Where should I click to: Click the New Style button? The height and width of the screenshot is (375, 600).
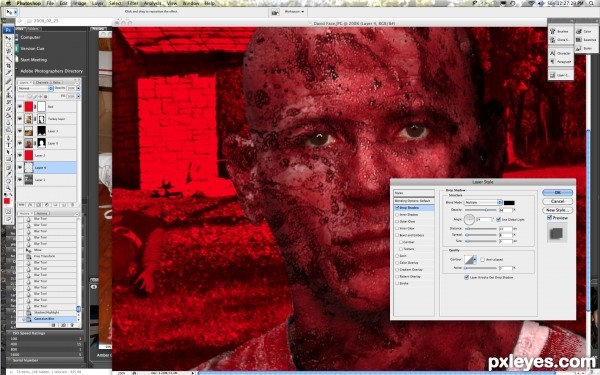pyautogui.click(x=558, y=210)
